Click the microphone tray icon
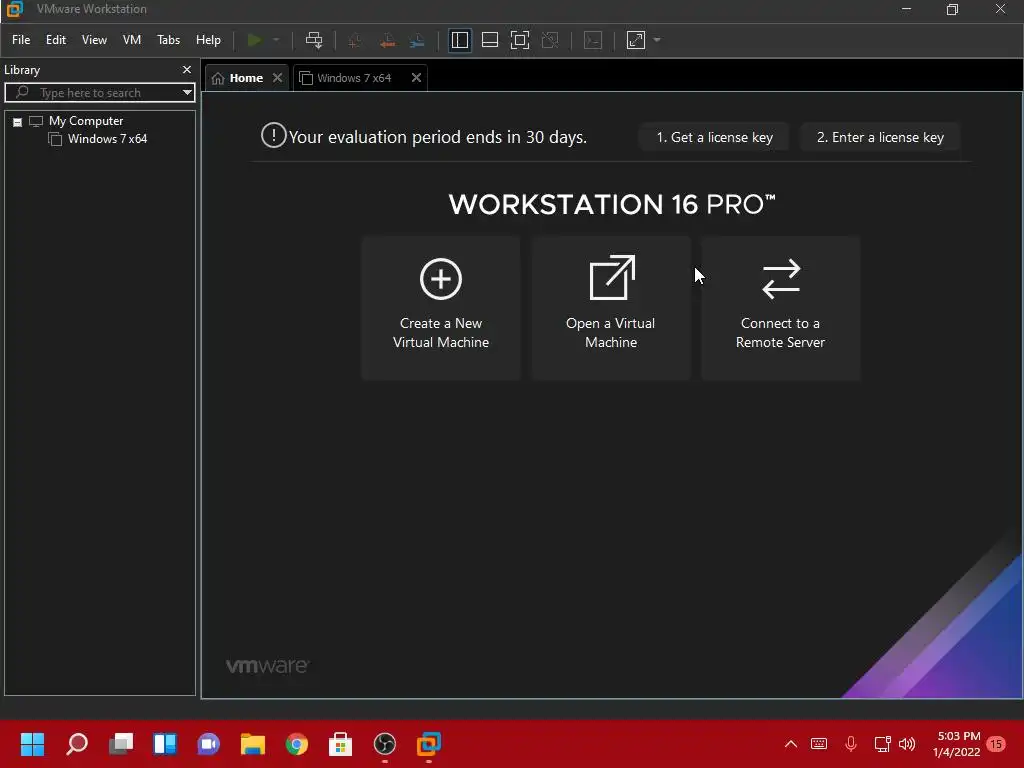 [850, 744]
